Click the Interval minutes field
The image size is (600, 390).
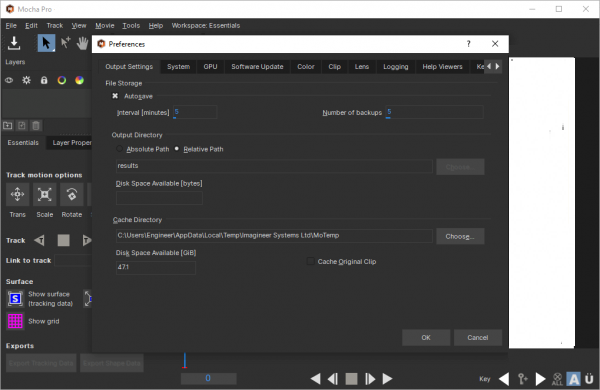pyautogui.click(x=195, y=112)
